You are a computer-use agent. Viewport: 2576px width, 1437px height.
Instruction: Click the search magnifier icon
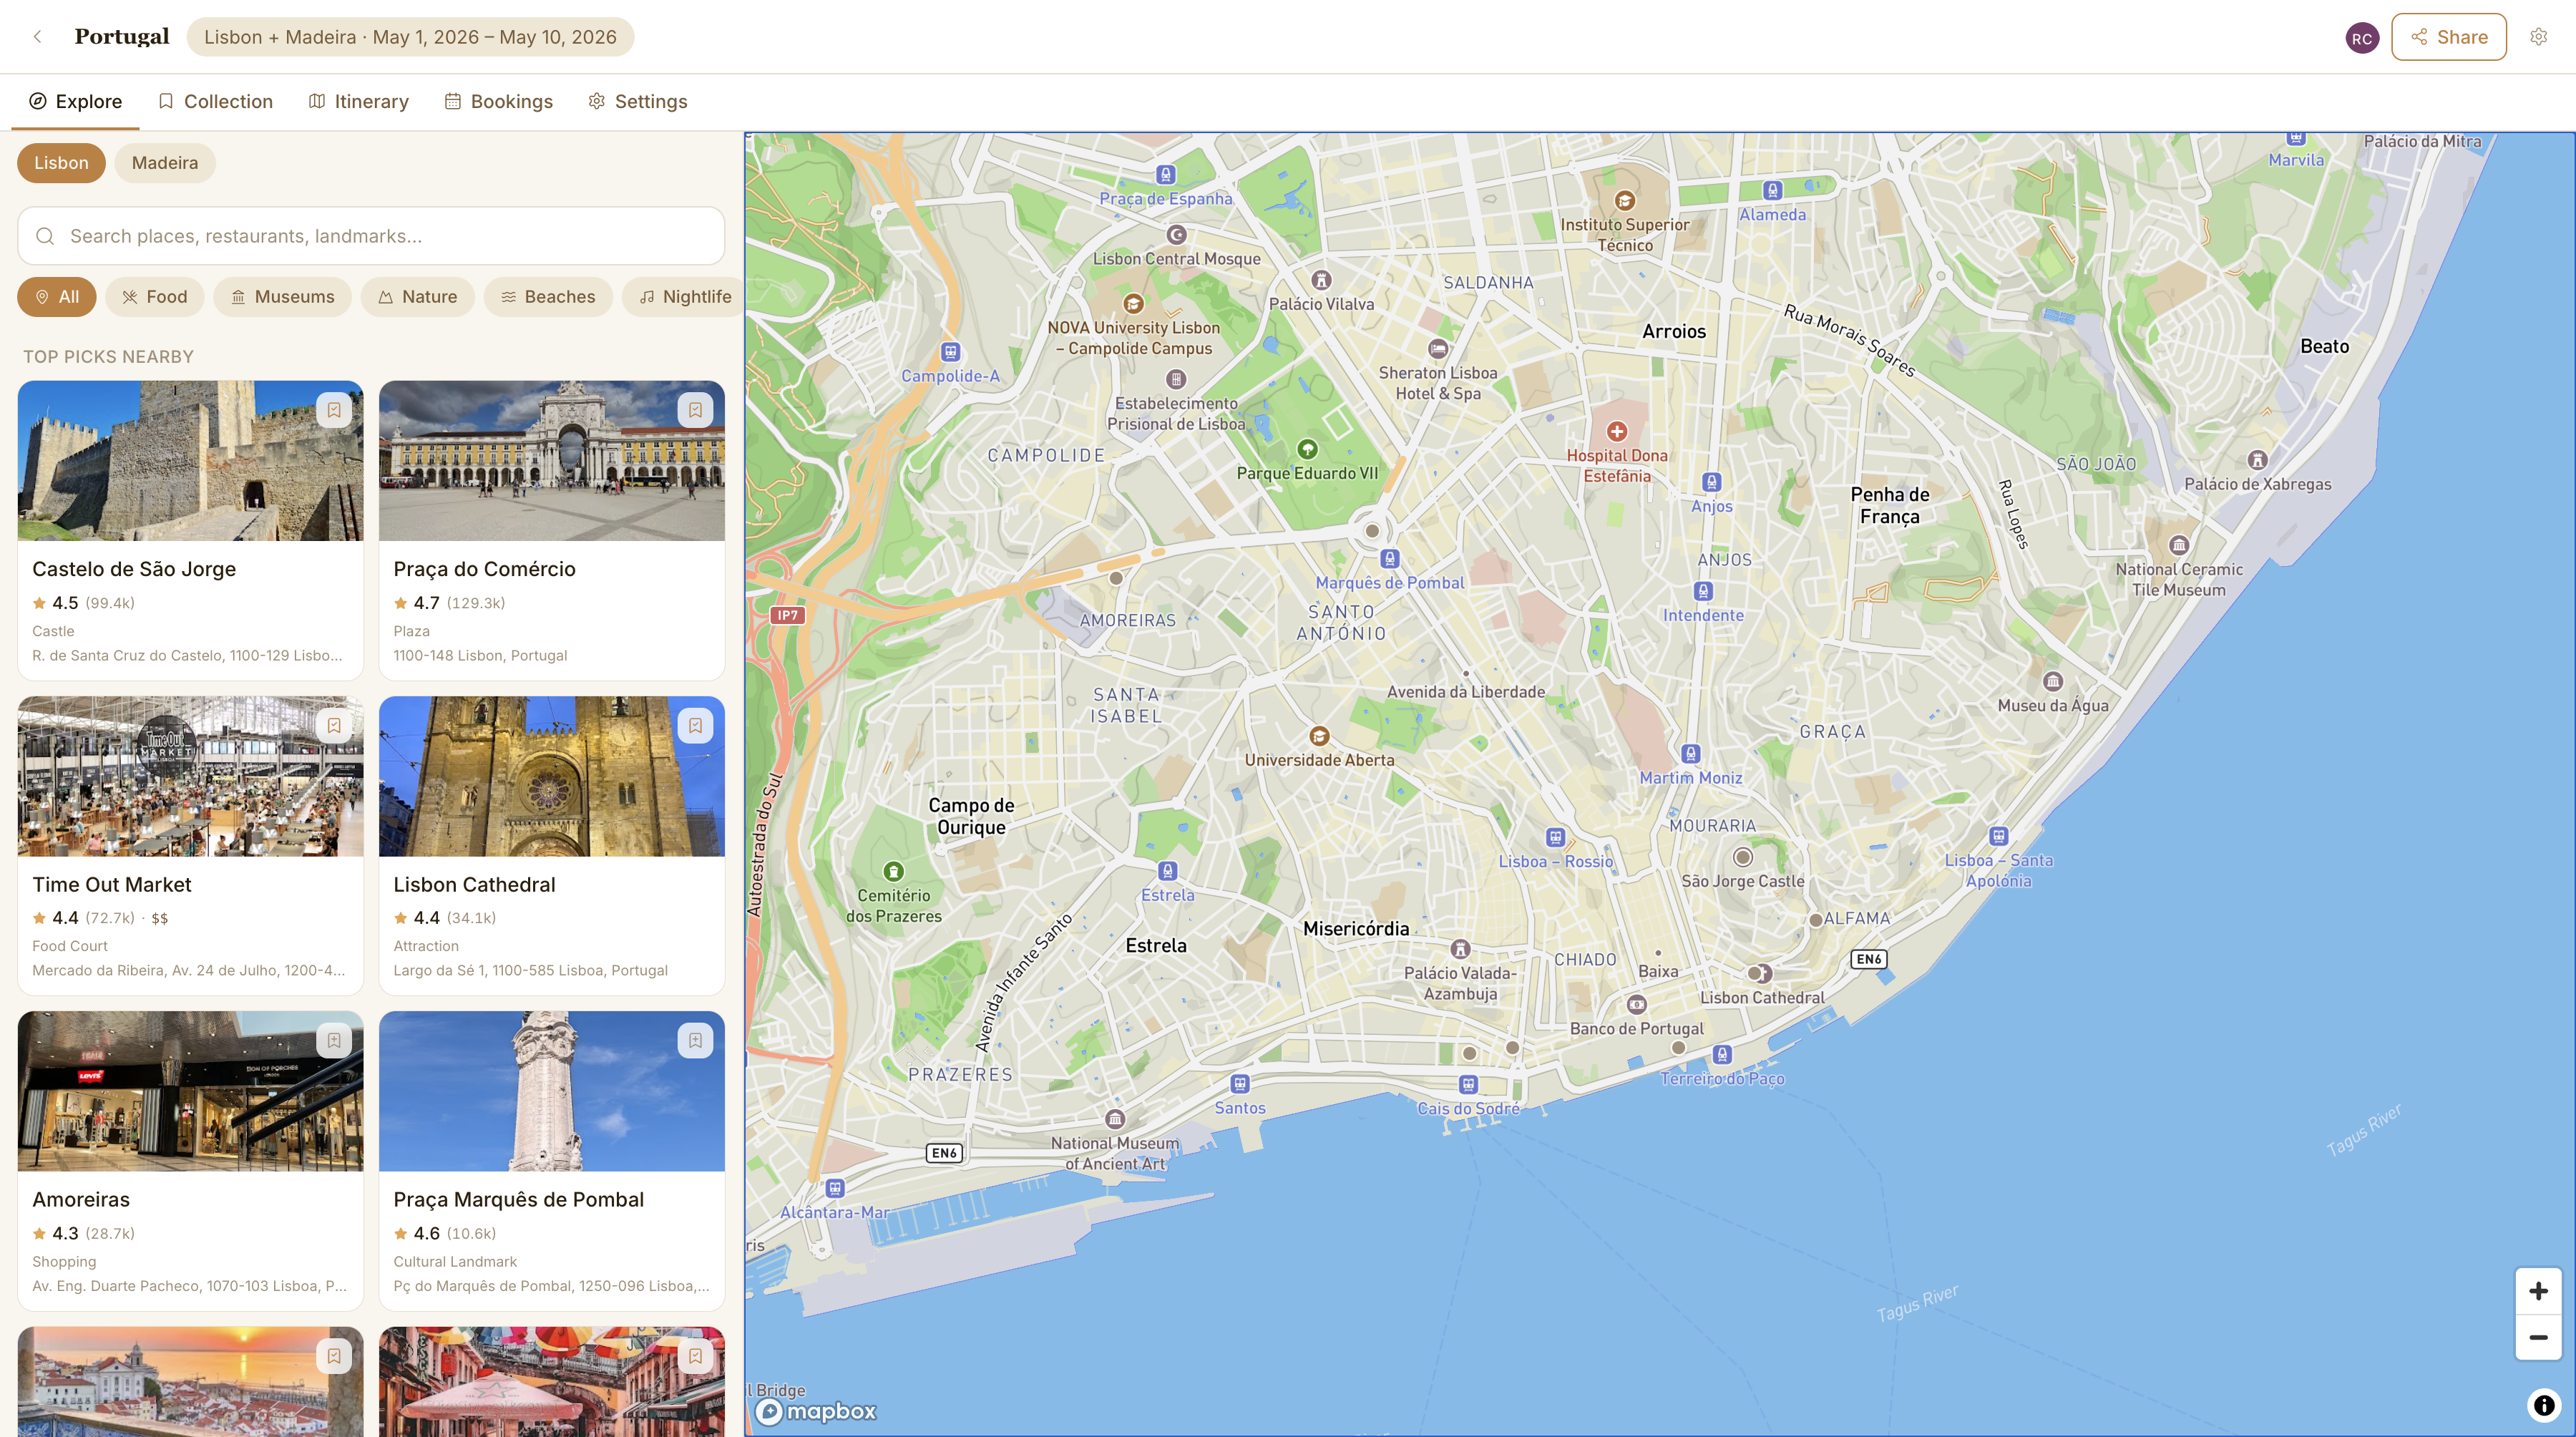[x=46, y=235]
